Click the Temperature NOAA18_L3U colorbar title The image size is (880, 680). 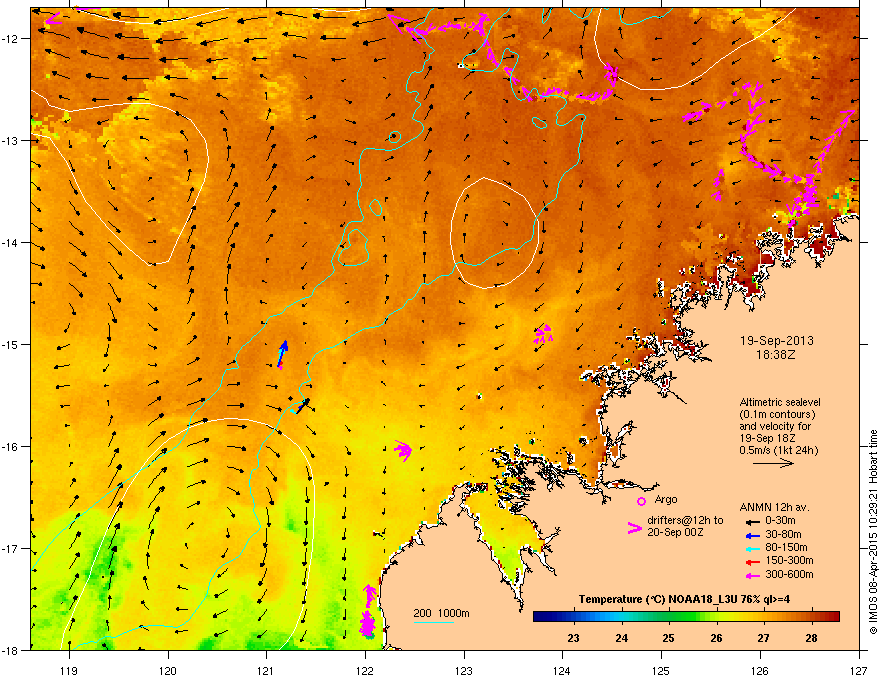(x=684, y=599)
